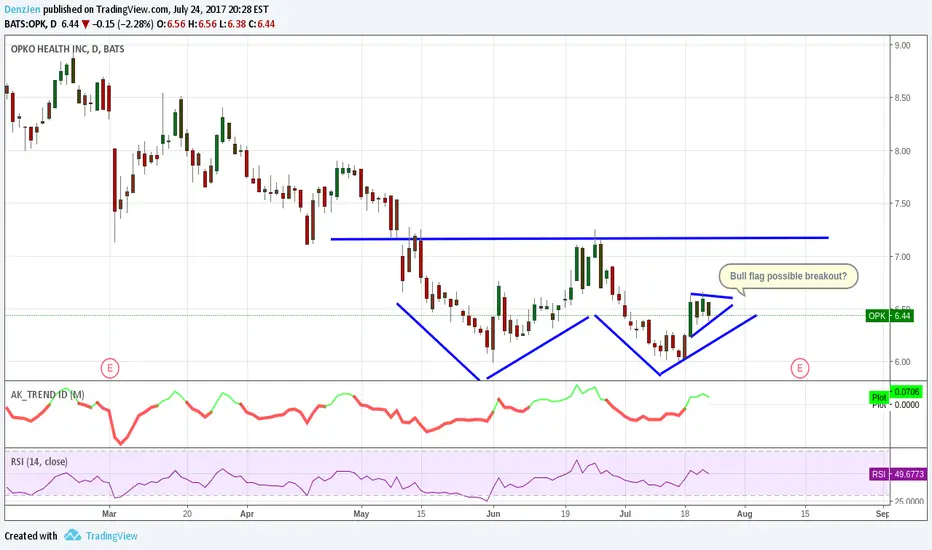The width and height of the screenshot is (932, 550).
Task: Click the 6.00 price axis label
Action: [902, 362]
